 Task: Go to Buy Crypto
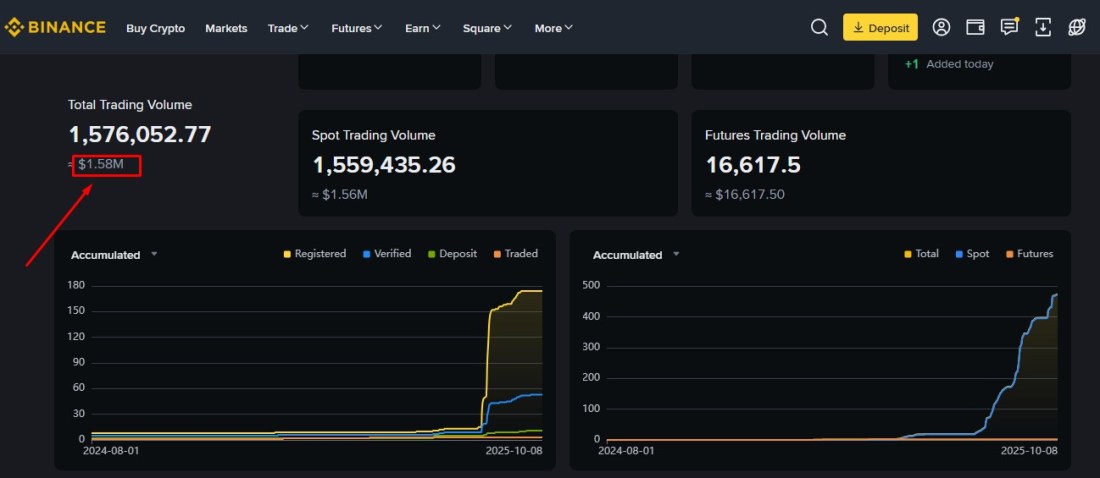pos(155,28)
